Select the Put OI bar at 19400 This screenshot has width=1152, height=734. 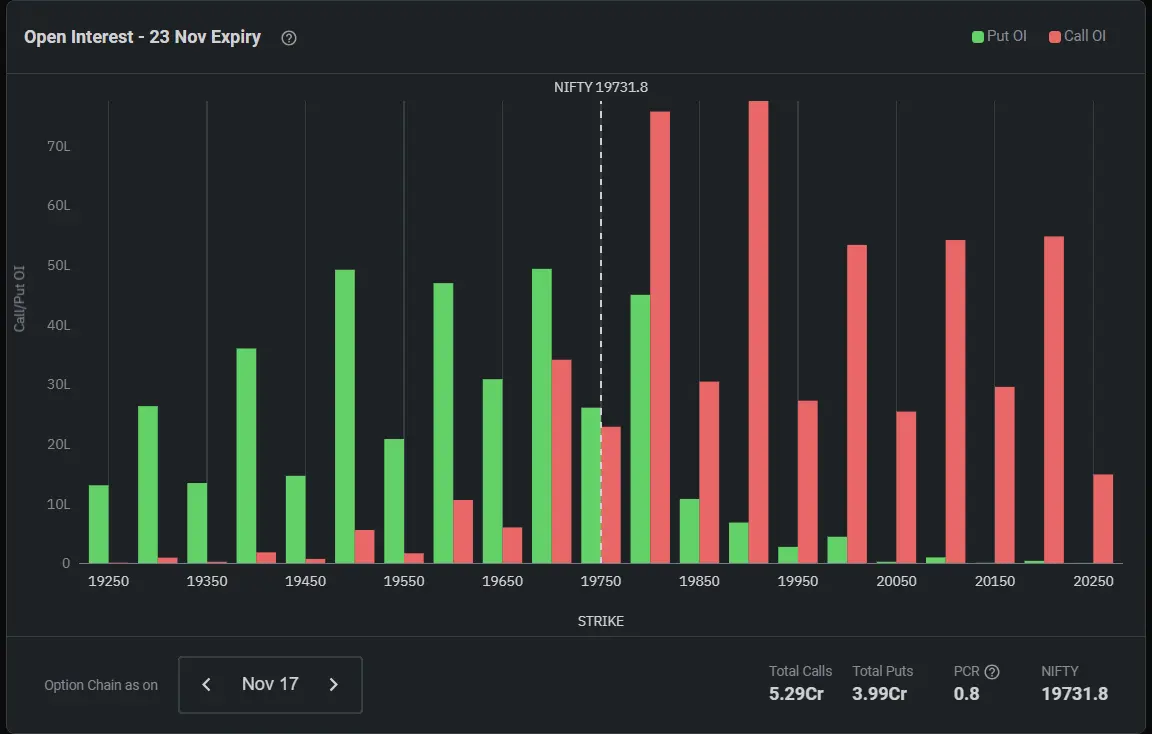[x=246, y=456]
